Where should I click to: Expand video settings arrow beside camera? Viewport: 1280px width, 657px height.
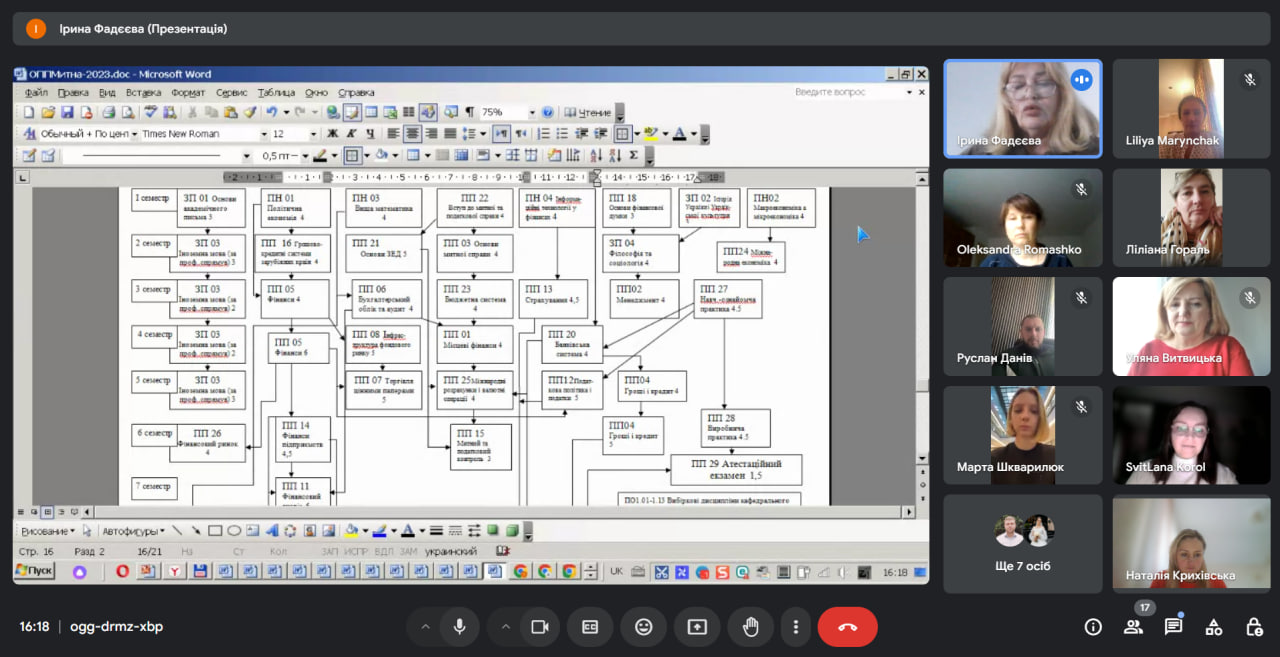tap(506, 627)
